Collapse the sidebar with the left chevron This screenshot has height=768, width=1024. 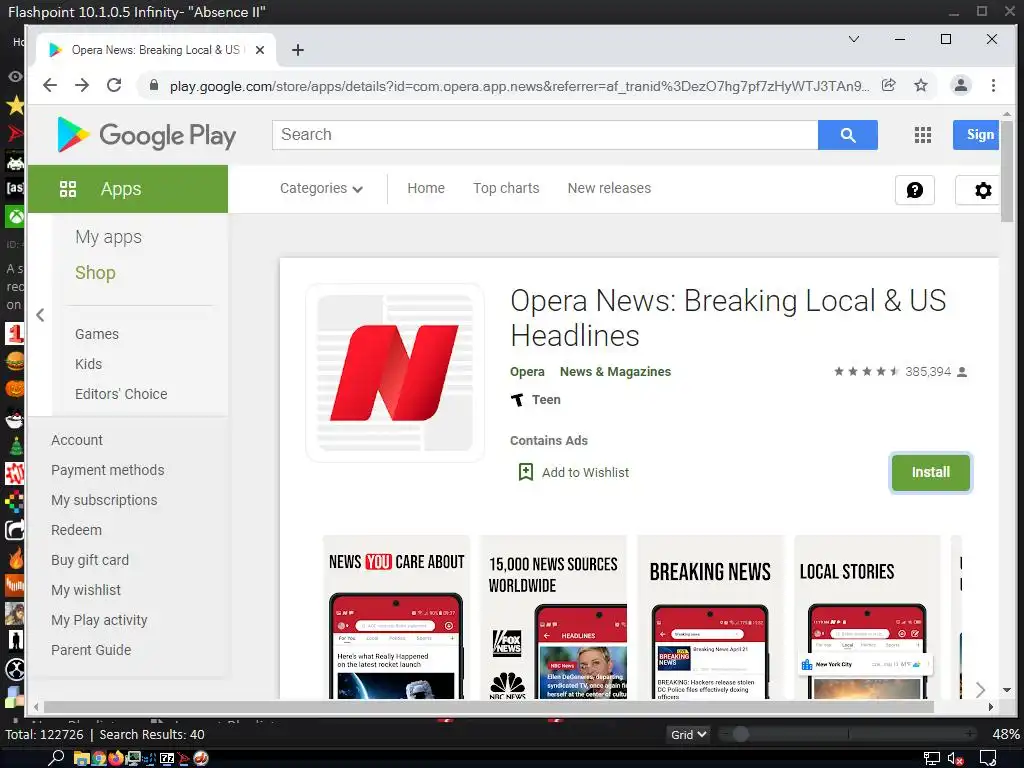tap(40, 315)
